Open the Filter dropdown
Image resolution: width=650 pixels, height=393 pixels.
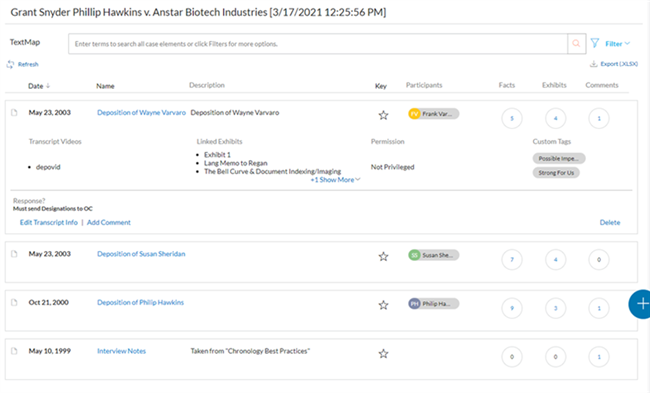[x=611, y=44]
